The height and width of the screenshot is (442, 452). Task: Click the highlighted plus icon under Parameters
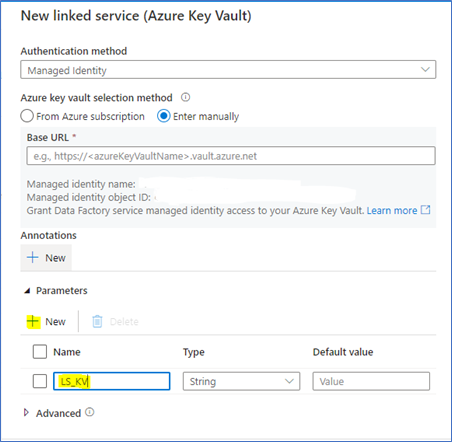coord(33,321)
